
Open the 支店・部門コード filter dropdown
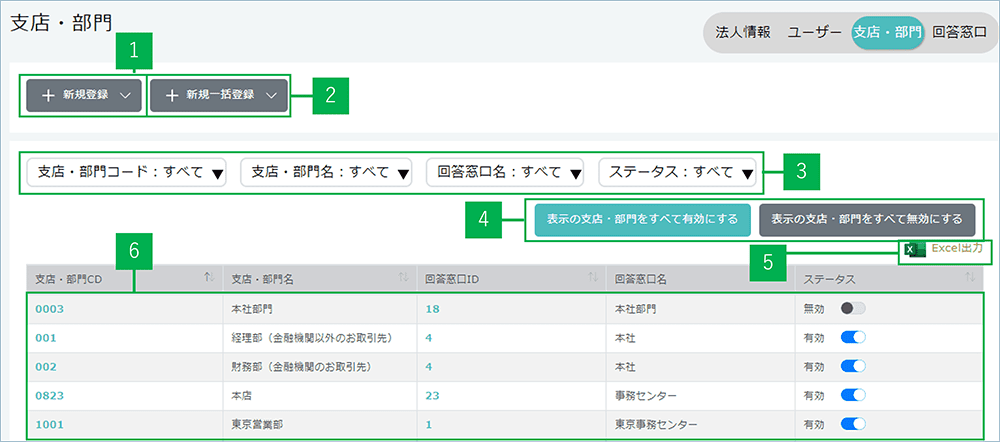point(125,172)
